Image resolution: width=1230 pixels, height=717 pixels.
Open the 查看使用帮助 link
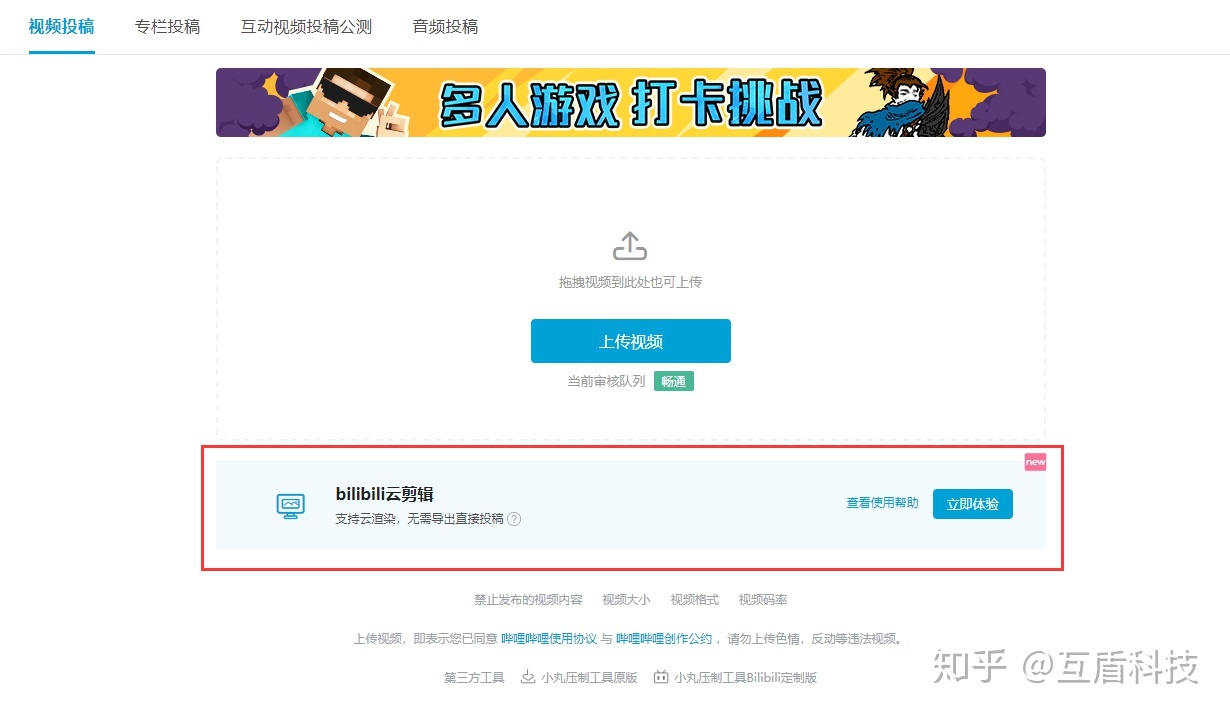(882, 503)
